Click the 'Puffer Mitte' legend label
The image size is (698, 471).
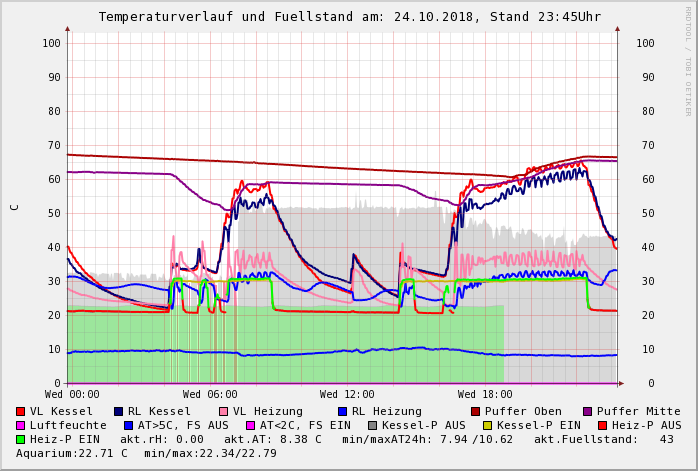pyautogui.click(x=639, y=411)
